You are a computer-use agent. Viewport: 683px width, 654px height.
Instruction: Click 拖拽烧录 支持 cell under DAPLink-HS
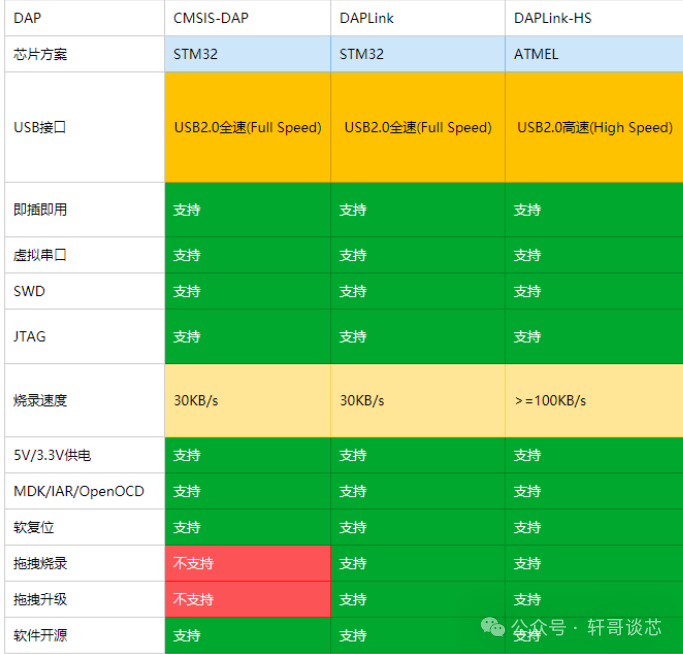tap(594, 563)
